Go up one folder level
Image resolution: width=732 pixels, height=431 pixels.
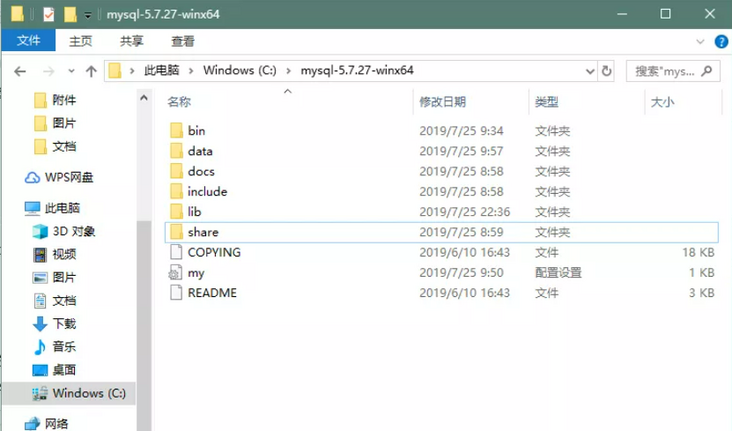pyautogui.click(x=91, y=71)
